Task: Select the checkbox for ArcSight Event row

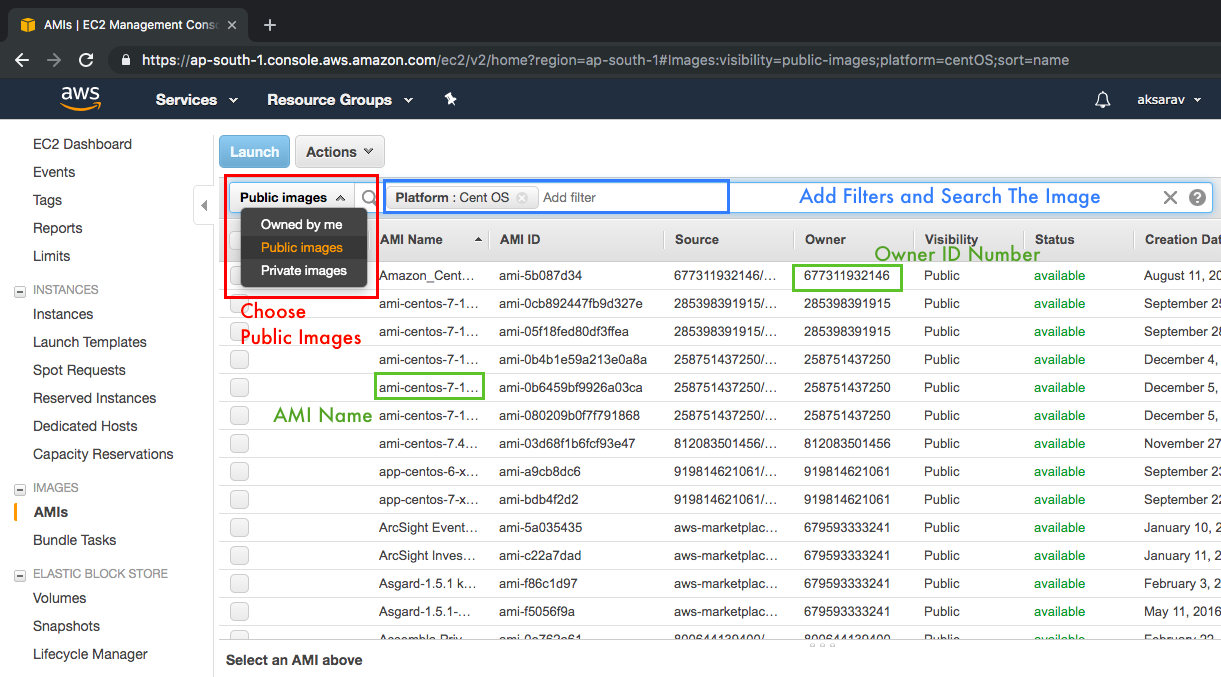Action: (239, 527)
